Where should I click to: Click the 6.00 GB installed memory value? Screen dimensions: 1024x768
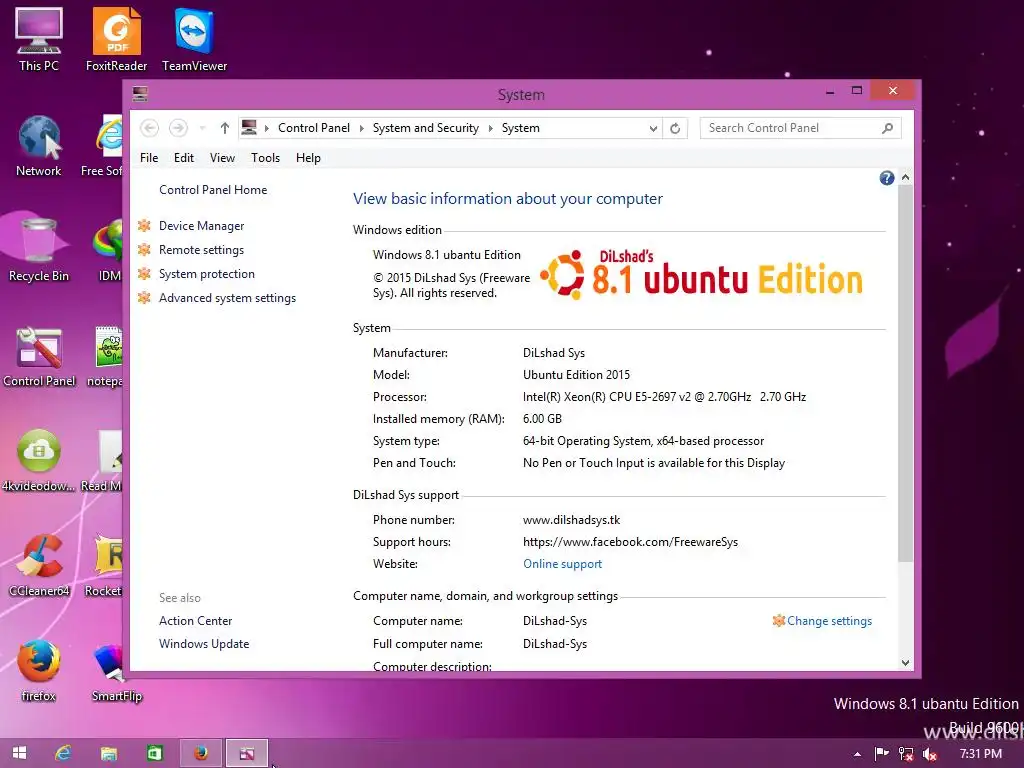click(542, 419)
